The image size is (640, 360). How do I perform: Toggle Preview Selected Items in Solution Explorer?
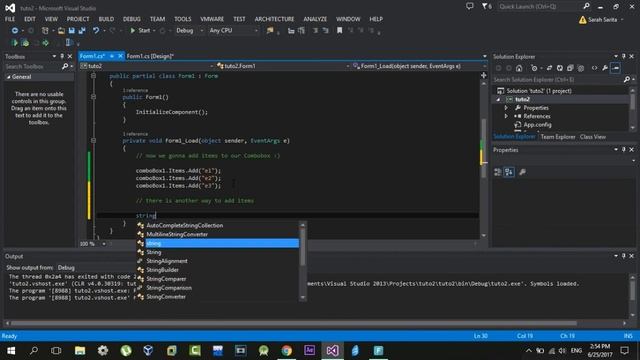click(x=616, y=68)
